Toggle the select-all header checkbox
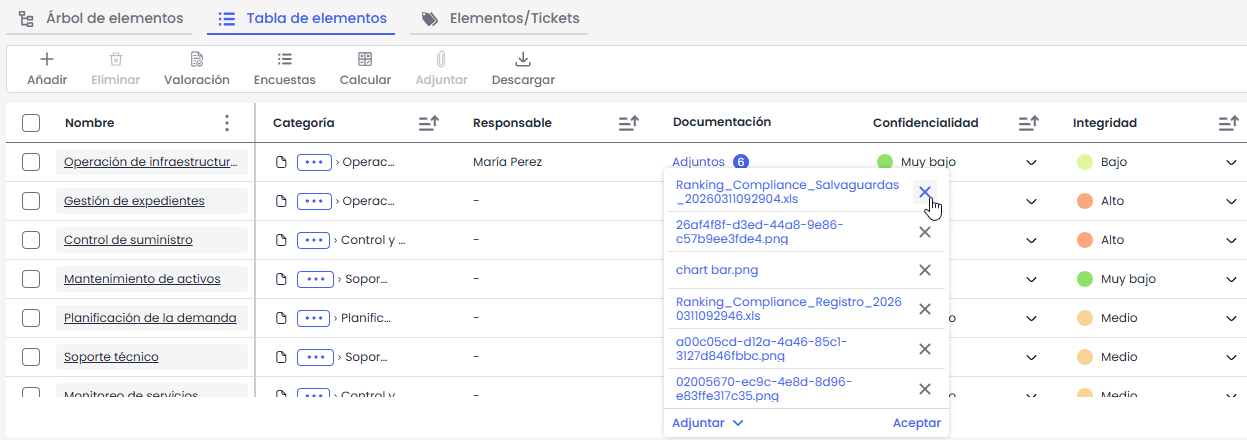The width and height of the screenshot is (1247, 440). click(x=31, y=123)
